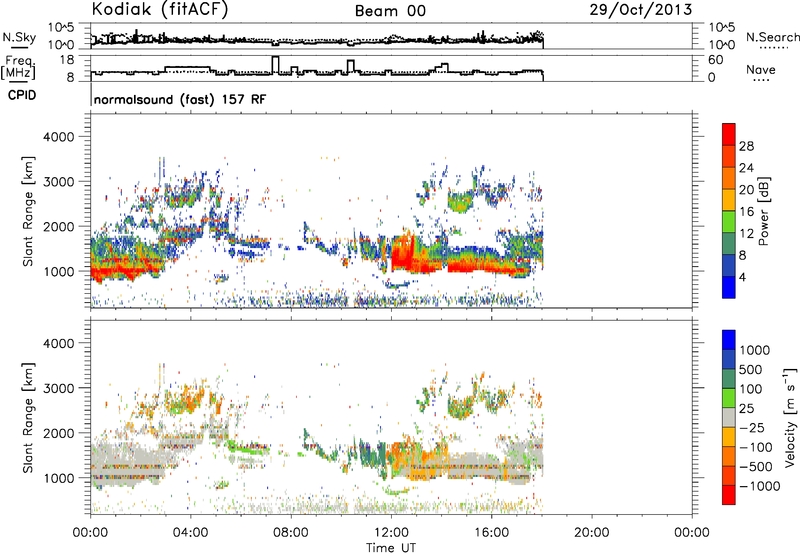The image size is (800, 554).
Task: Click the '-1000' velocity colorbar tick
Action: click(759, 486)
